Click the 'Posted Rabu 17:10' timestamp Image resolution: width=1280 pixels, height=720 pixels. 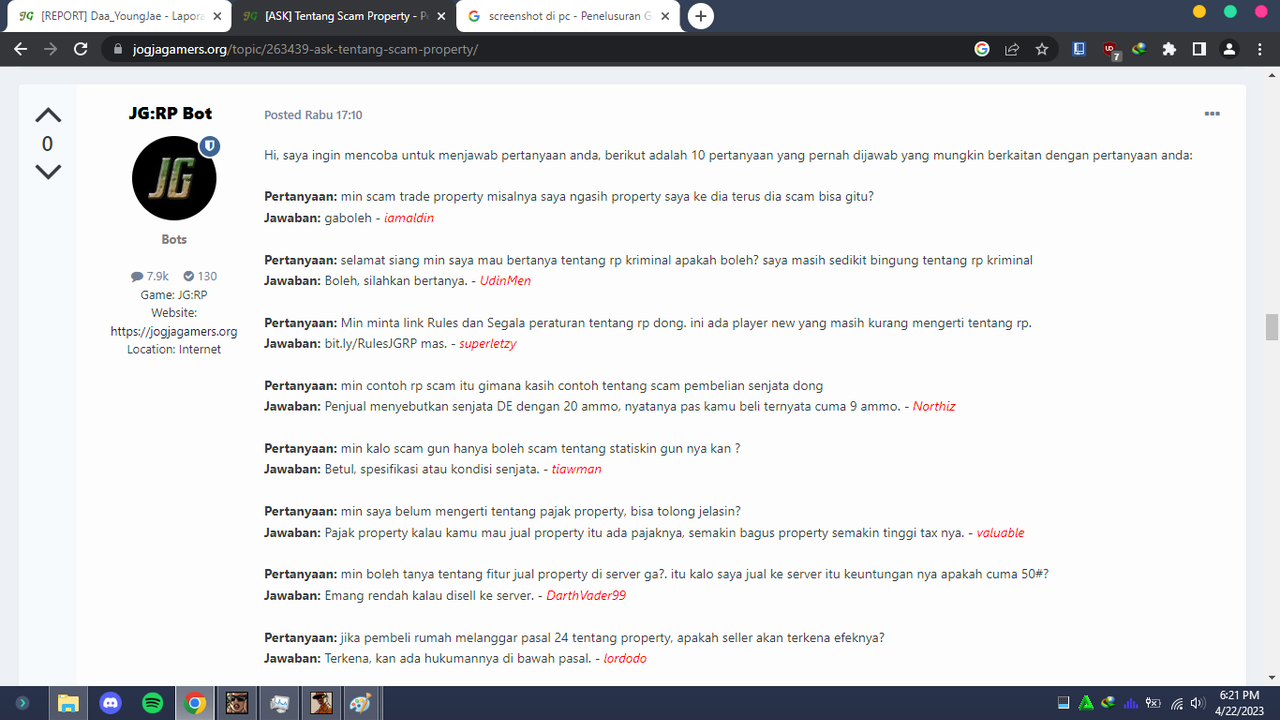point(313,115)
